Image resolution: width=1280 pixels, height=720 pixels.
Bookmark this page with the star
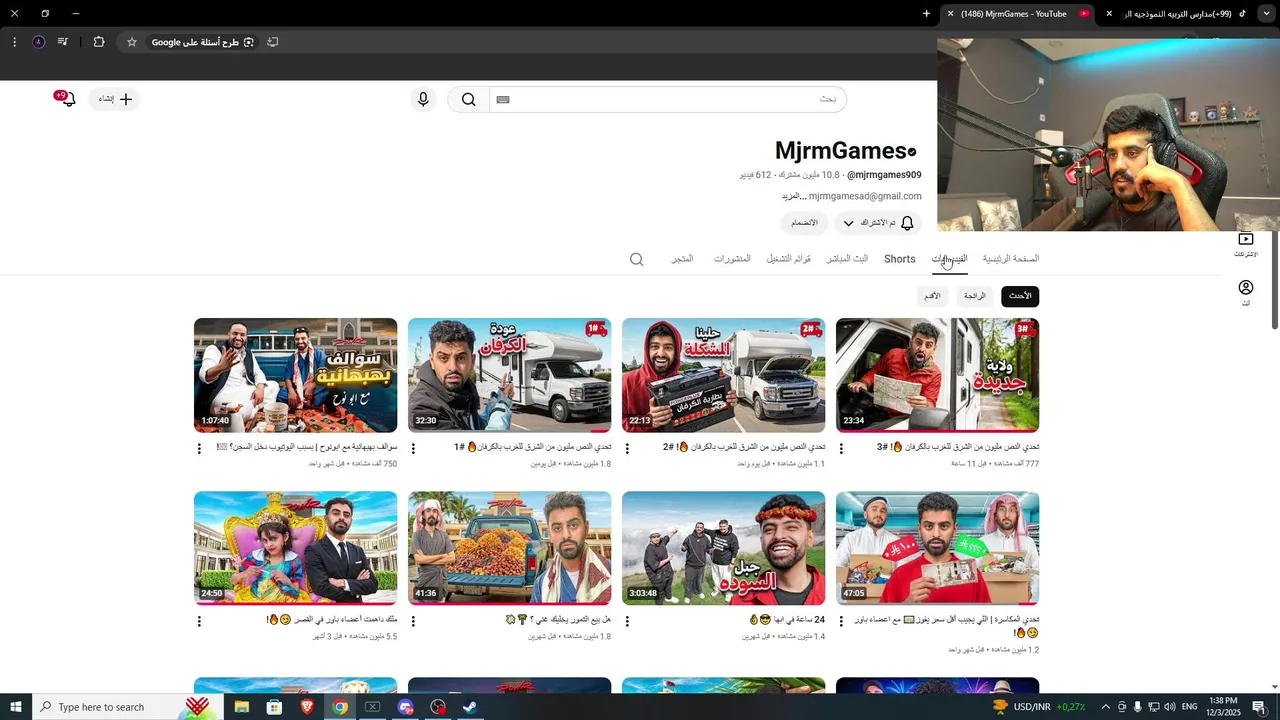pos(131,42)
